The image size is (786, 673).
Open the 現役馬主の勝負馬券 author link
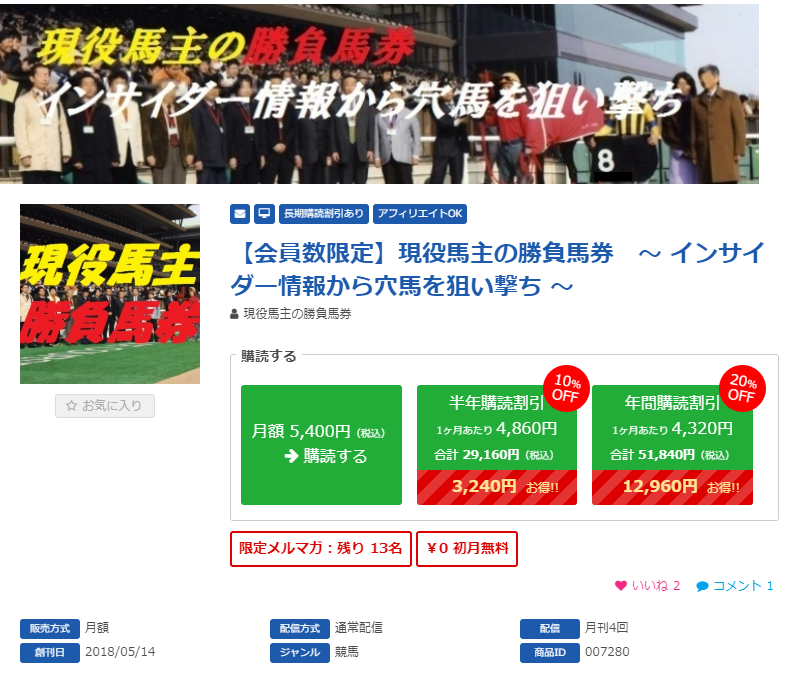[x=297, y=314]
